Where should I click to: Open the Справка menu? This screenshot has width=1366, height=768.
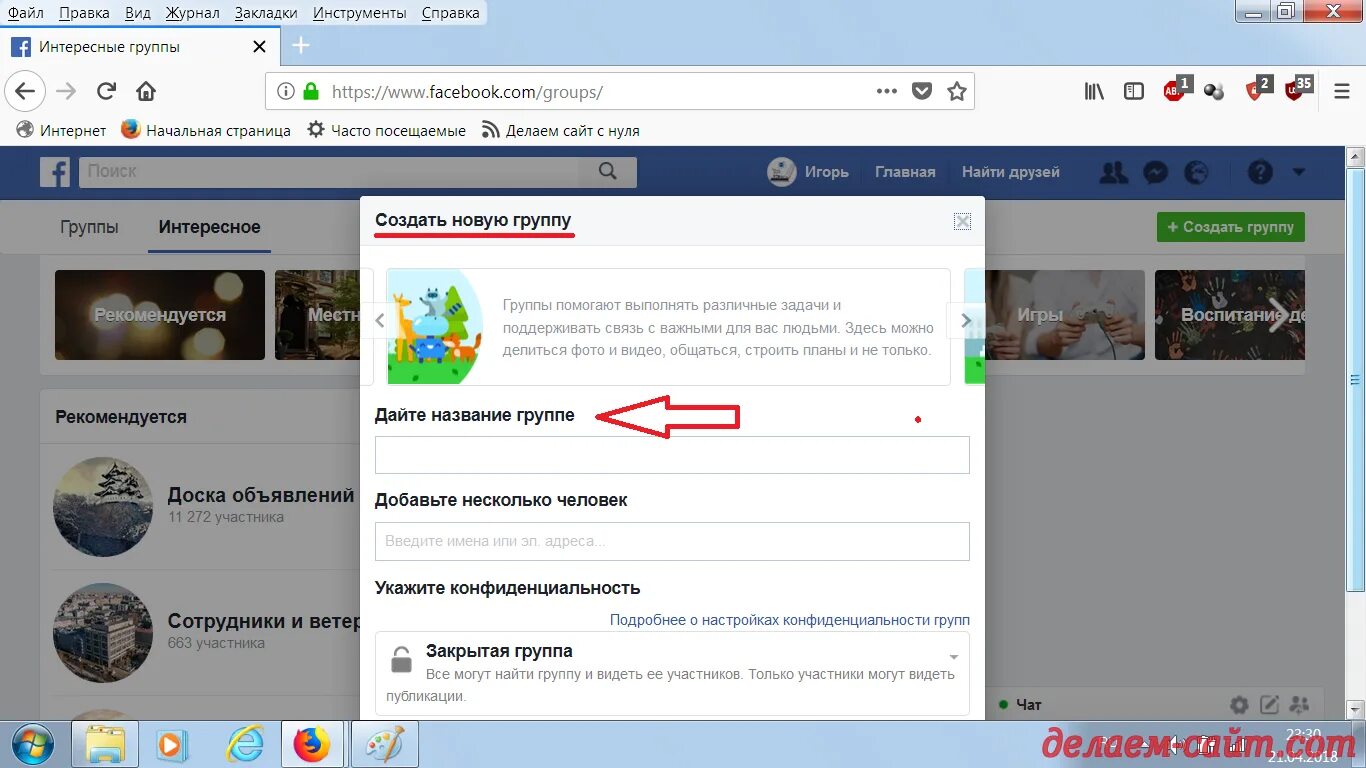(x=450, y=13)
